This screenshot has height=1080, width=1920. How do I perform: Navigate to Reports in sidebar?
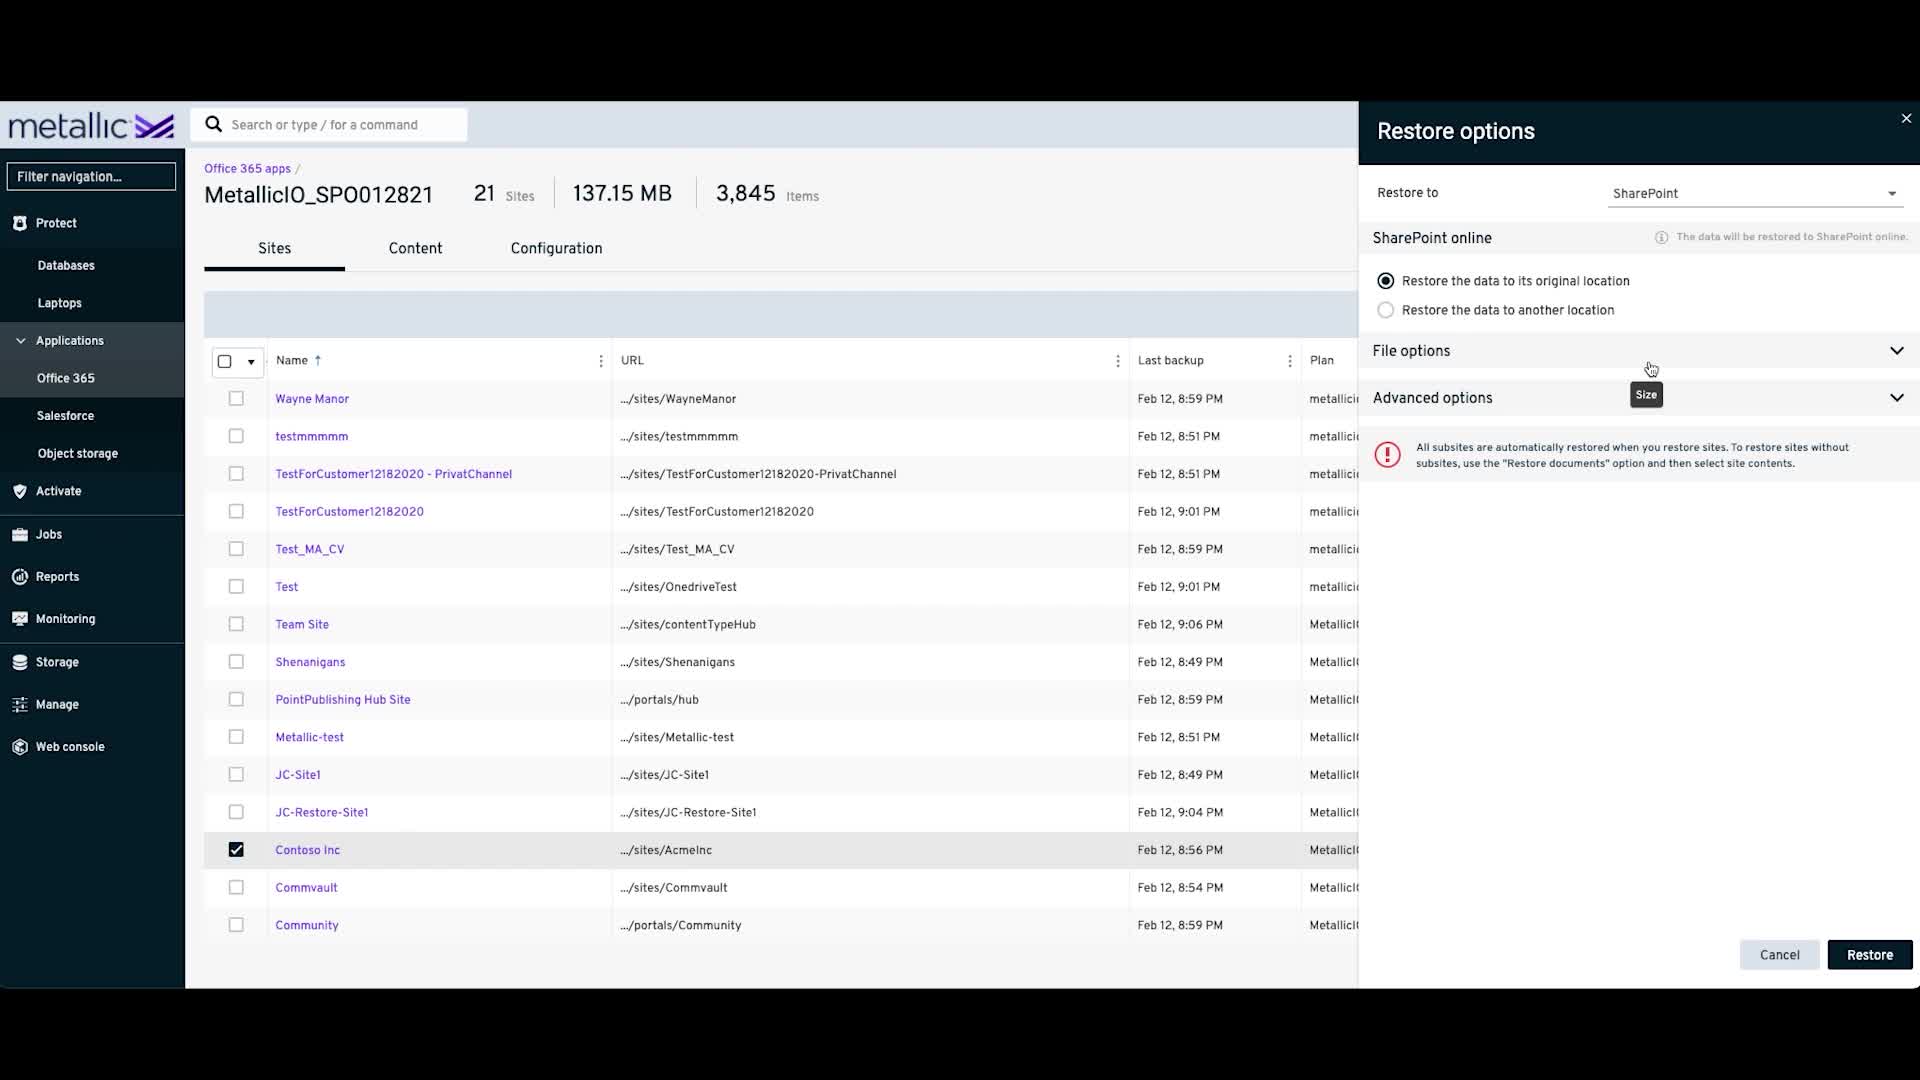57,575
